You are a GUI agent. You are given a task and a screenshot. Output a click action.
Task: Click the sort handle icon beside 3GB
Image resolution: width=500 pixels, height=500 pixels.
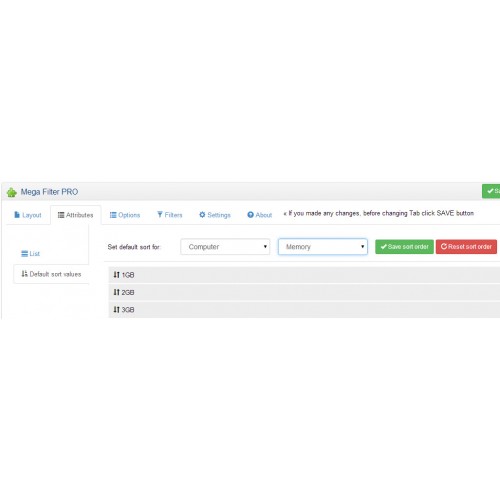coord(116,309)
